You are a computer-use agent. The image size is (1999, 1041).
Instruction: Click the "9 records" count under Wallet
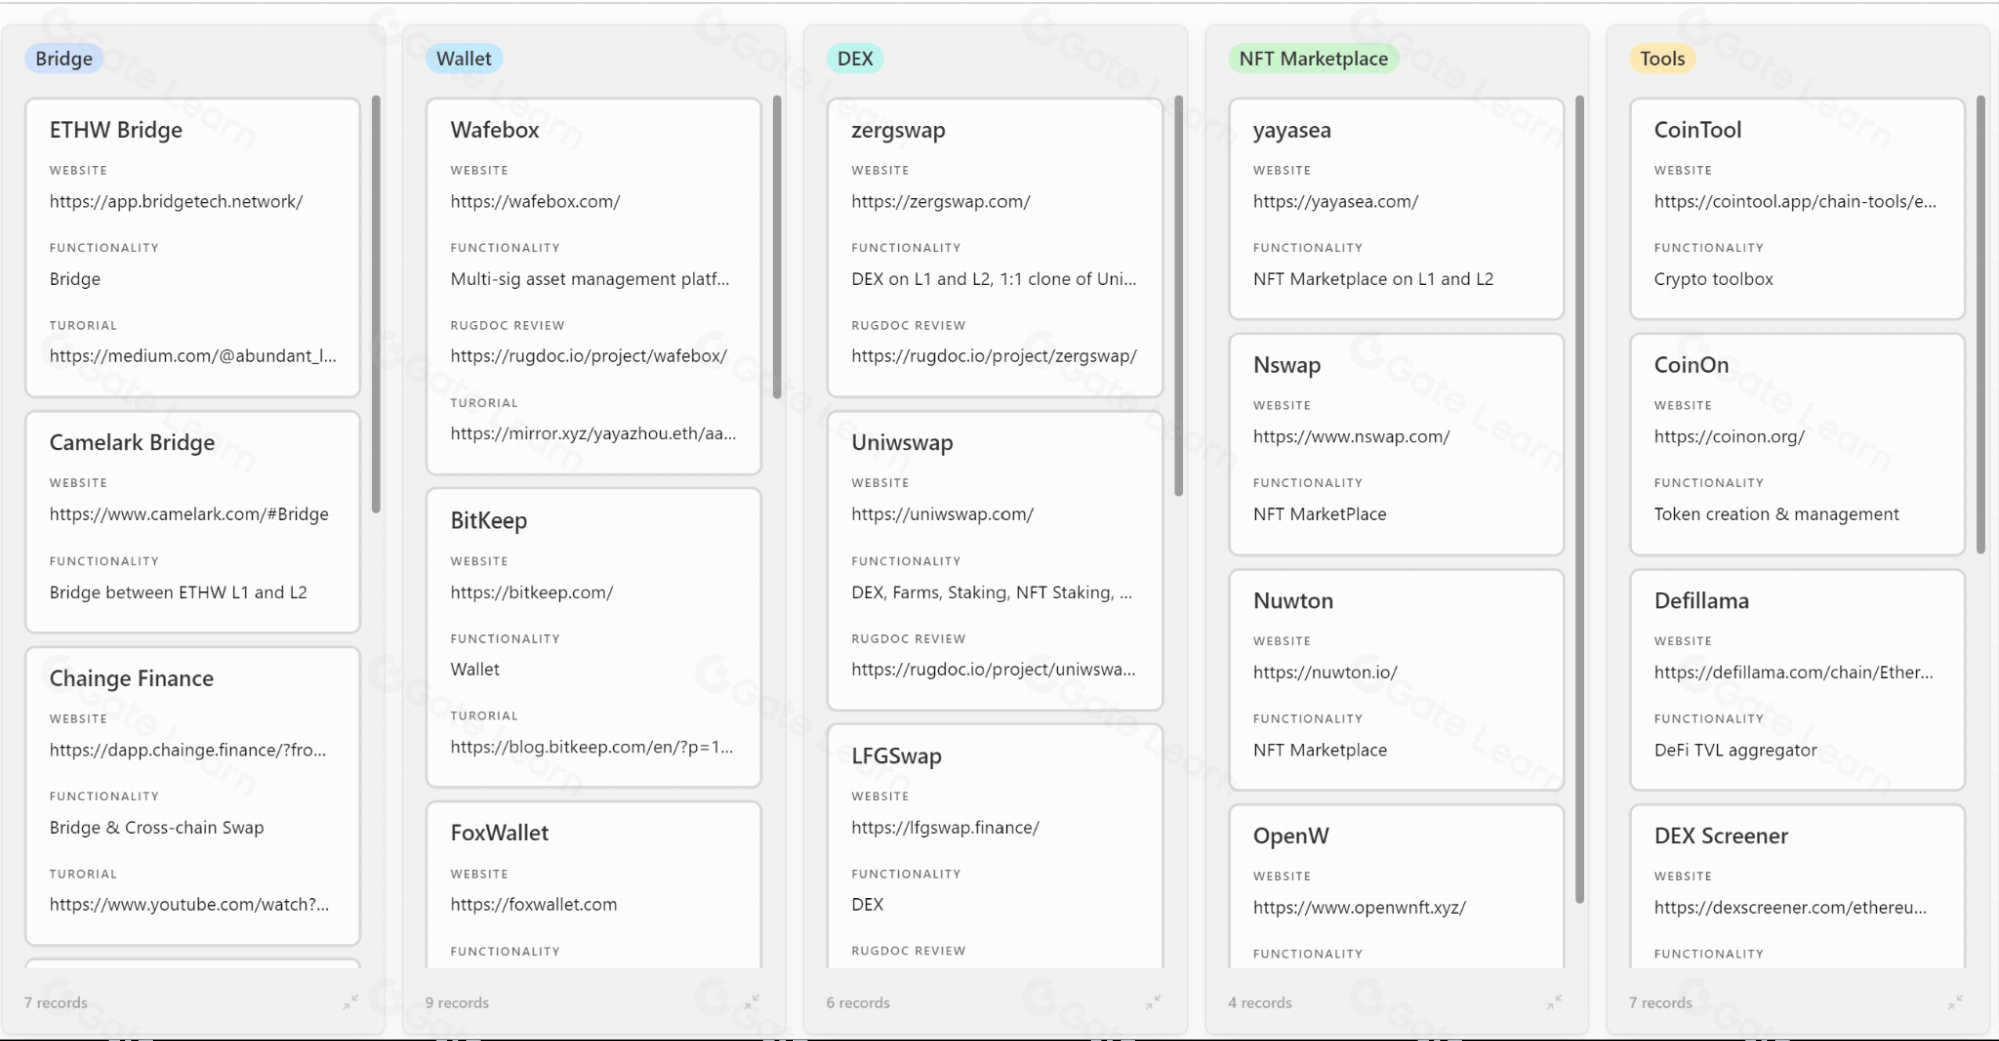click(457, 1002)
